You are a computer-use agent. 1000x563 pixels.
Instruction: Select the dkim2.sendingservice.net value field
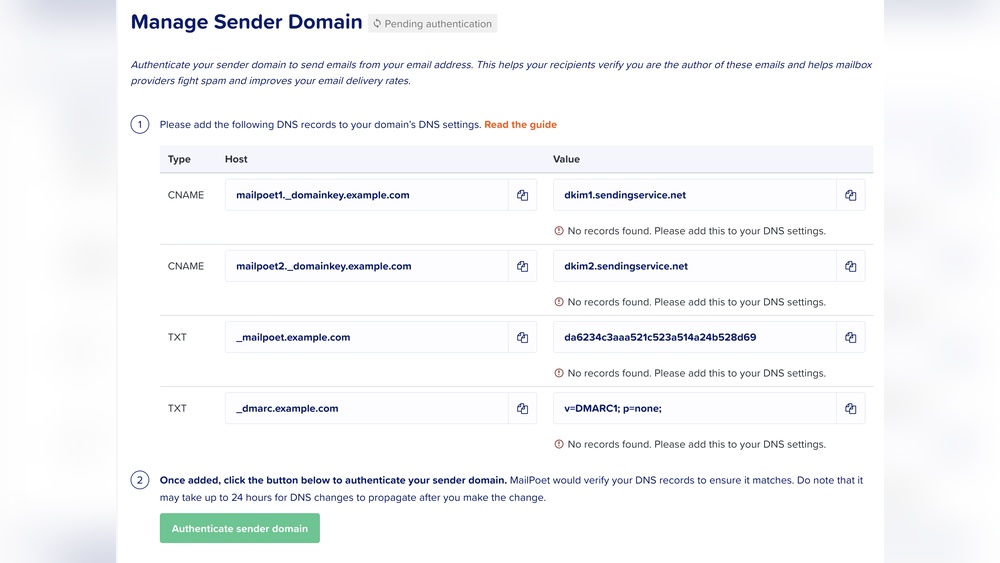(695, 267)
